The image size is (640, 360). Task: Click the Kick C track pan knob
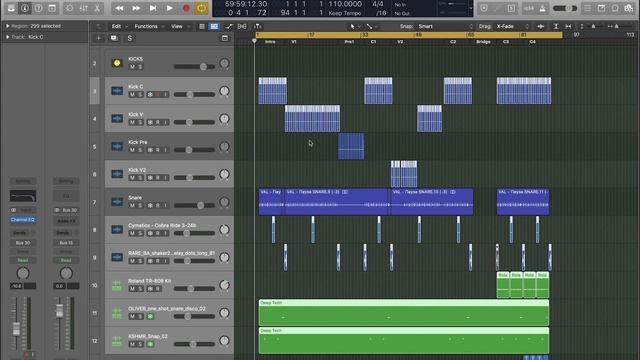click(224, 91)
